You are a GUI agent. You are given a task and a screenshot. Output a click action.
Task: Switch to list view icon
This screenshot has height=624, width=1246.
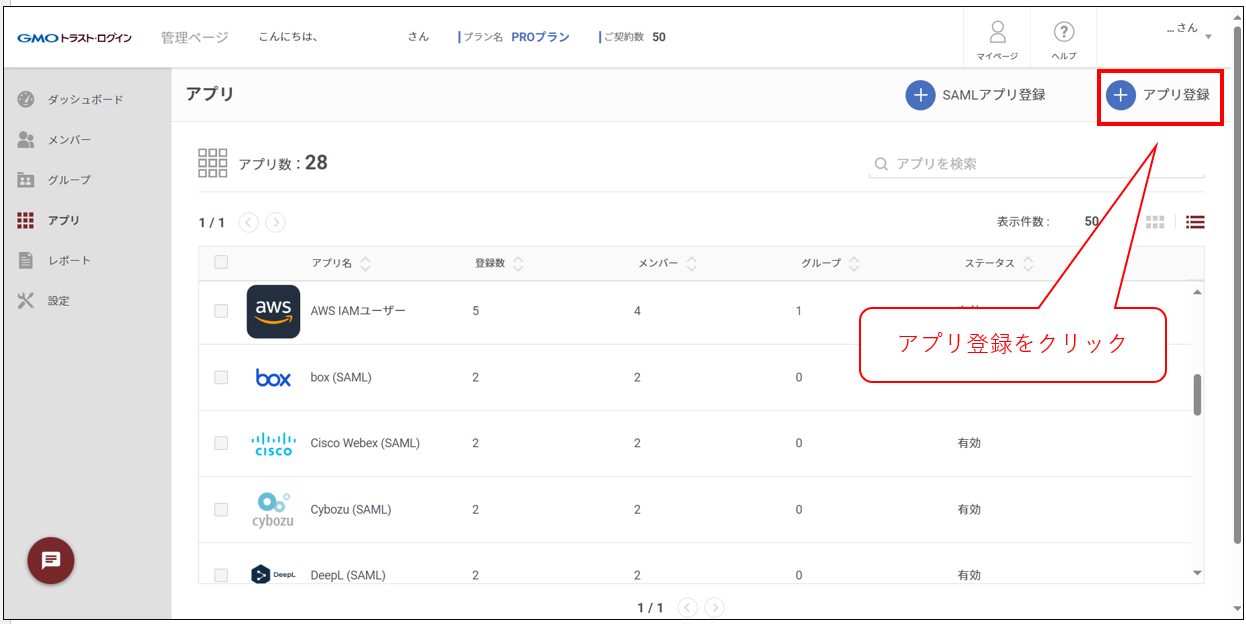pos(1195,222)
